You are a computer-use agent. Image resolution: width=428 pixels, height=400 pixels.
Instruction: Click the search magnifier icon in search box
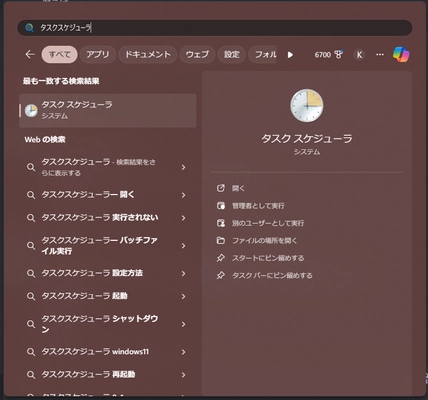pos(29,28)
